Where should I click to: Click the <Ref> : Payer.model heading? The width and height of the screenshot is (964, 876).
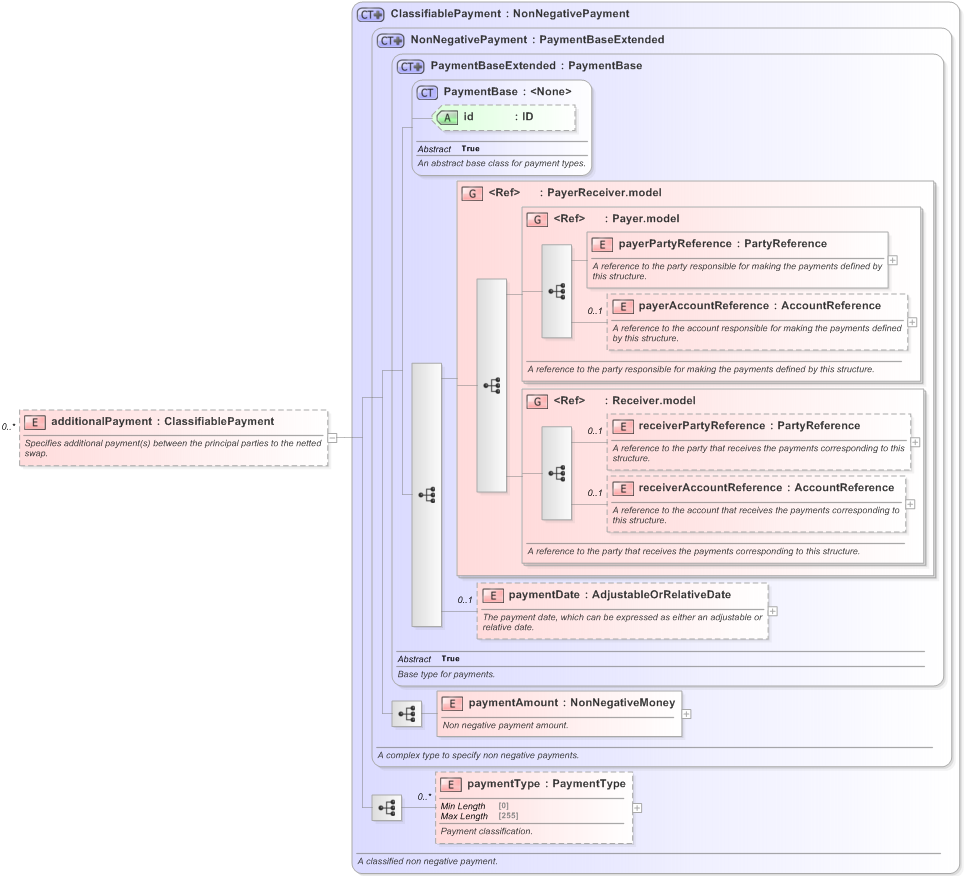[616, 218]
